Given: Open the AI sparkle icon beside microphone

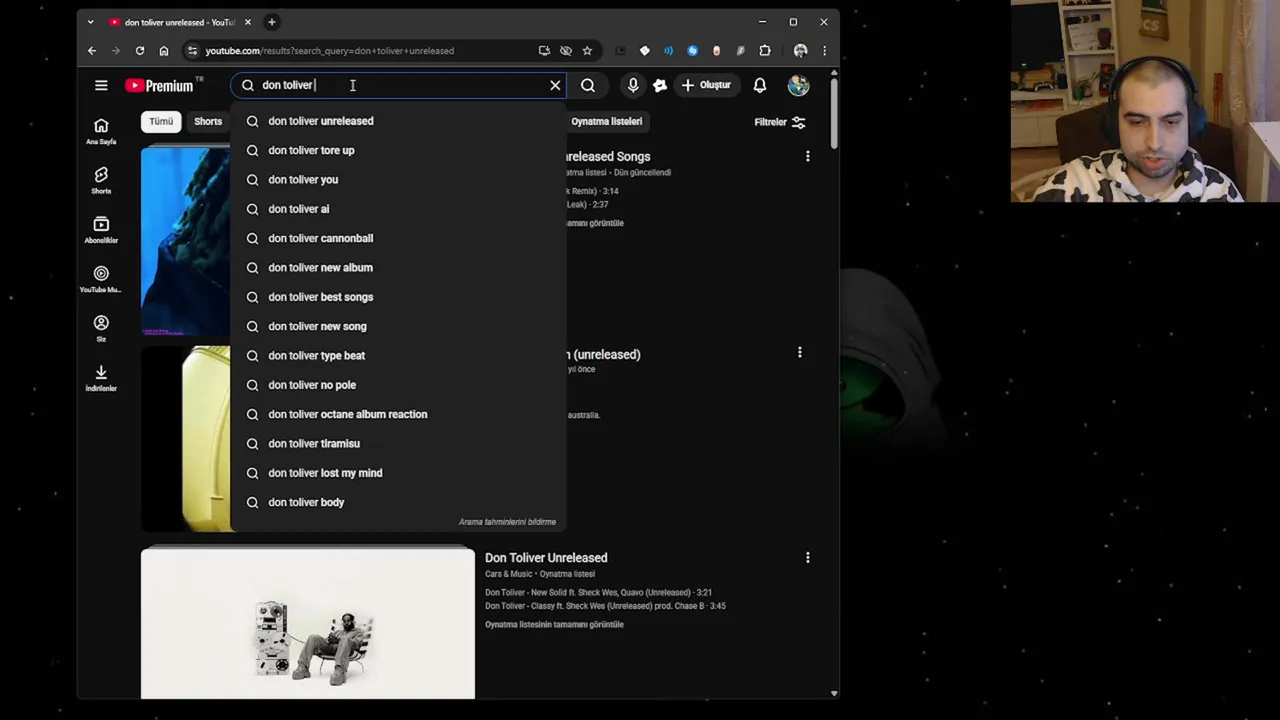Looking at the screenshot, I should (660, 85).
